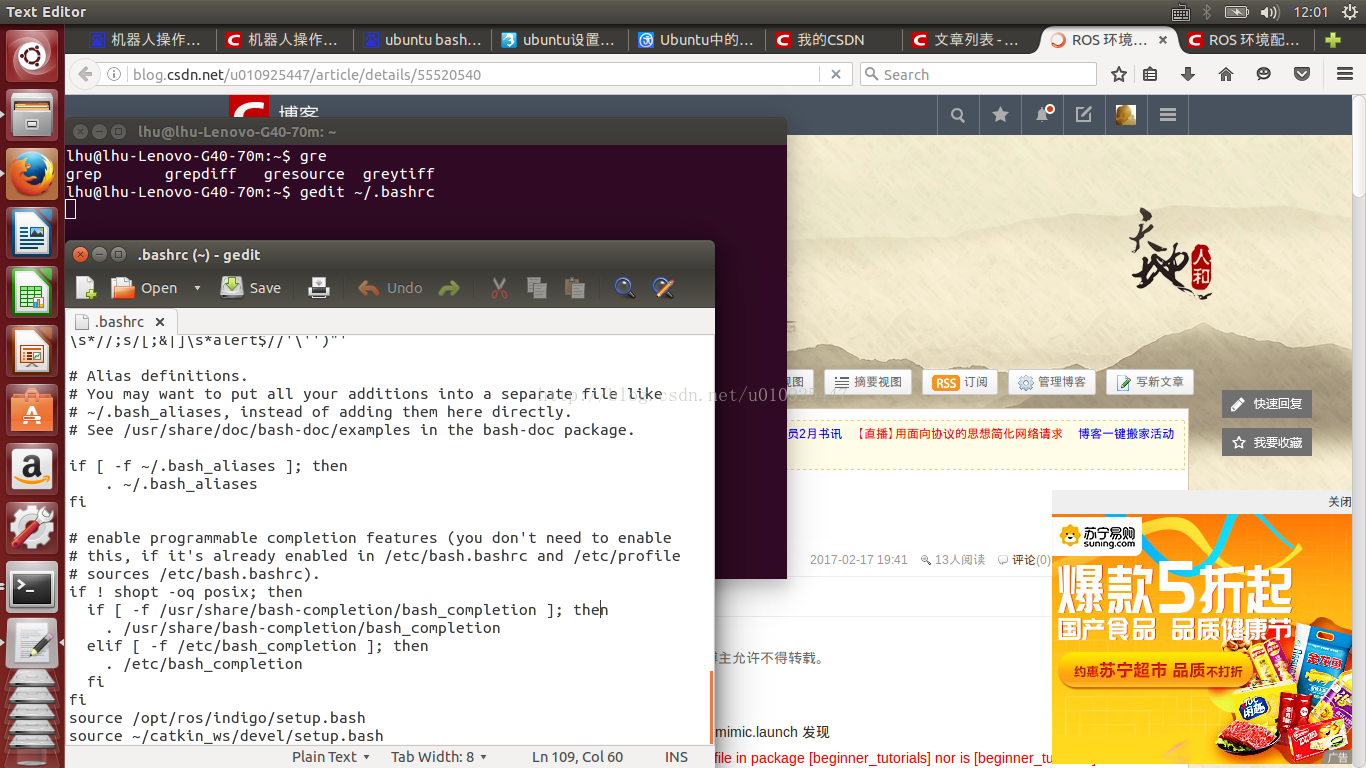
Task: Undo the last edit in gedit
Action: click(x=391, y=288)
